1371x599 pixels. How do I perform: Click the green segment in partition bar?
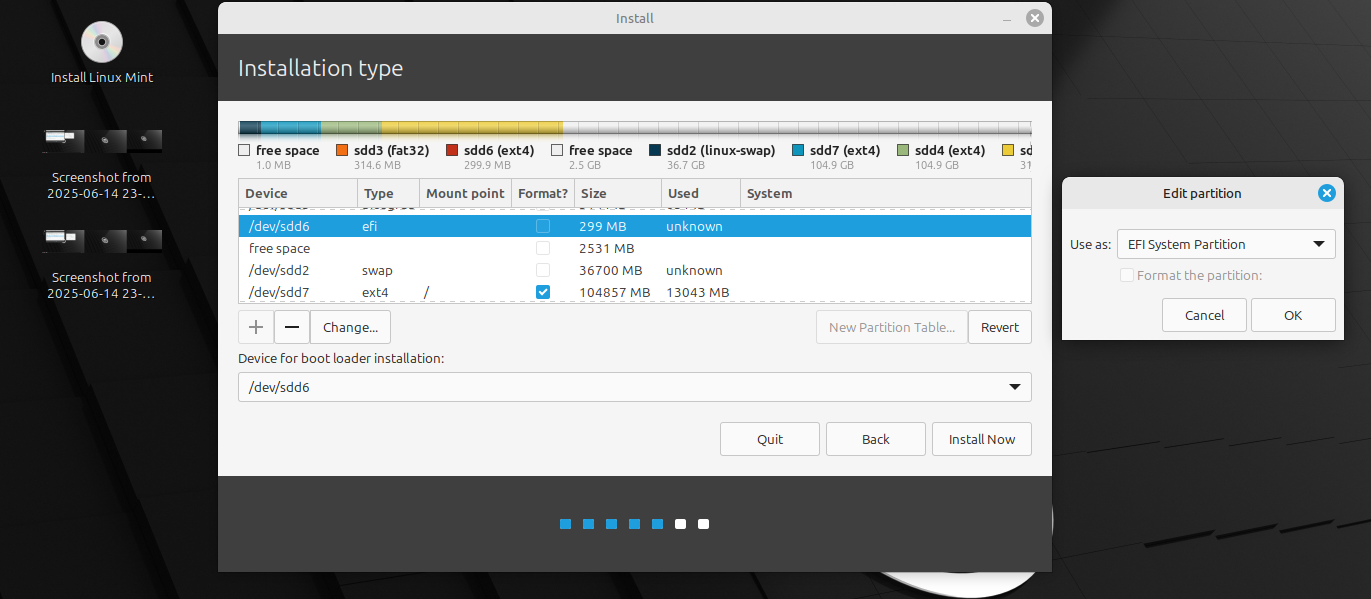click(x=351, y=128)
